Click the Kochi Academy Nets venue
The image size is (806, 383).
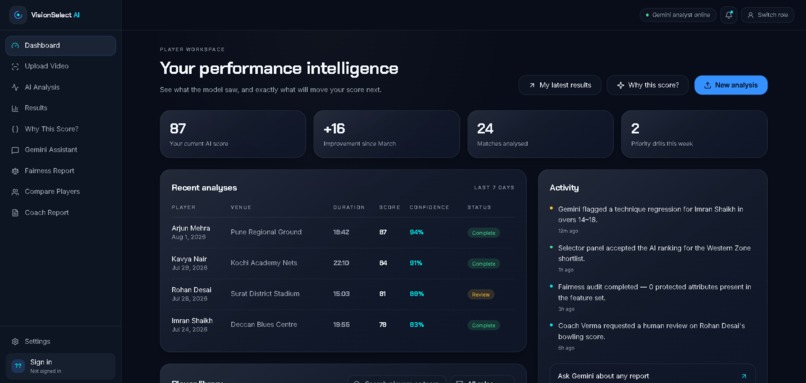click(x=264, y=263)
